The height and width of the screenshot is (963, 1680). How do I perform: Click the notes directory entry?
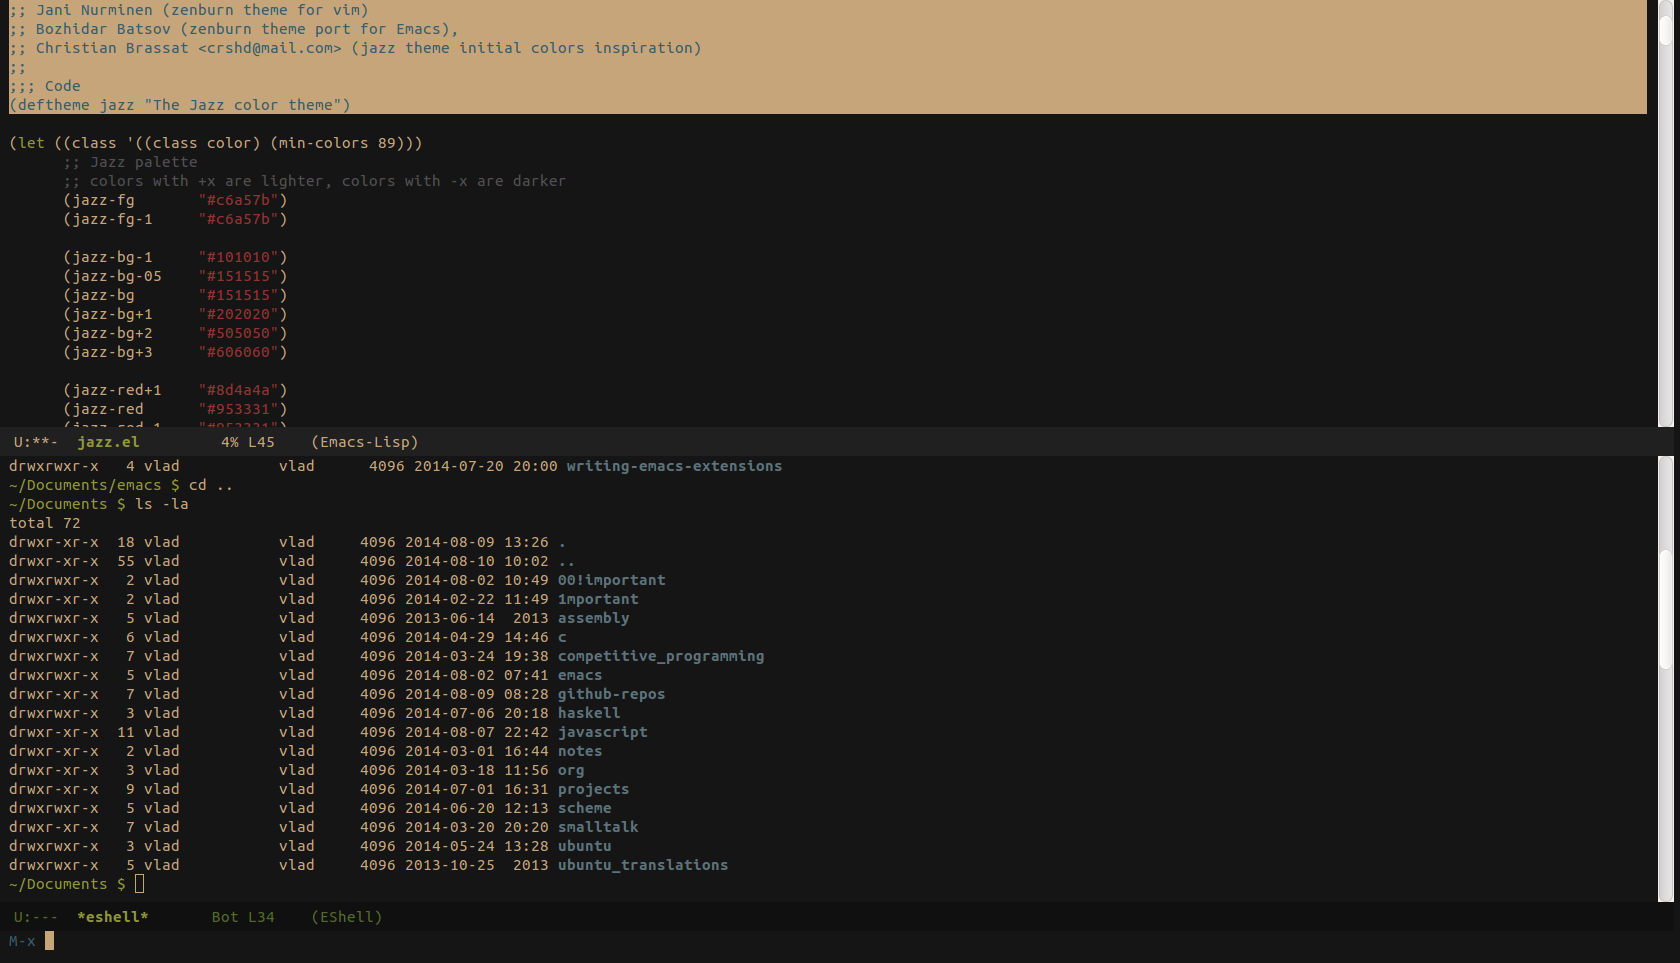point(580,751)
